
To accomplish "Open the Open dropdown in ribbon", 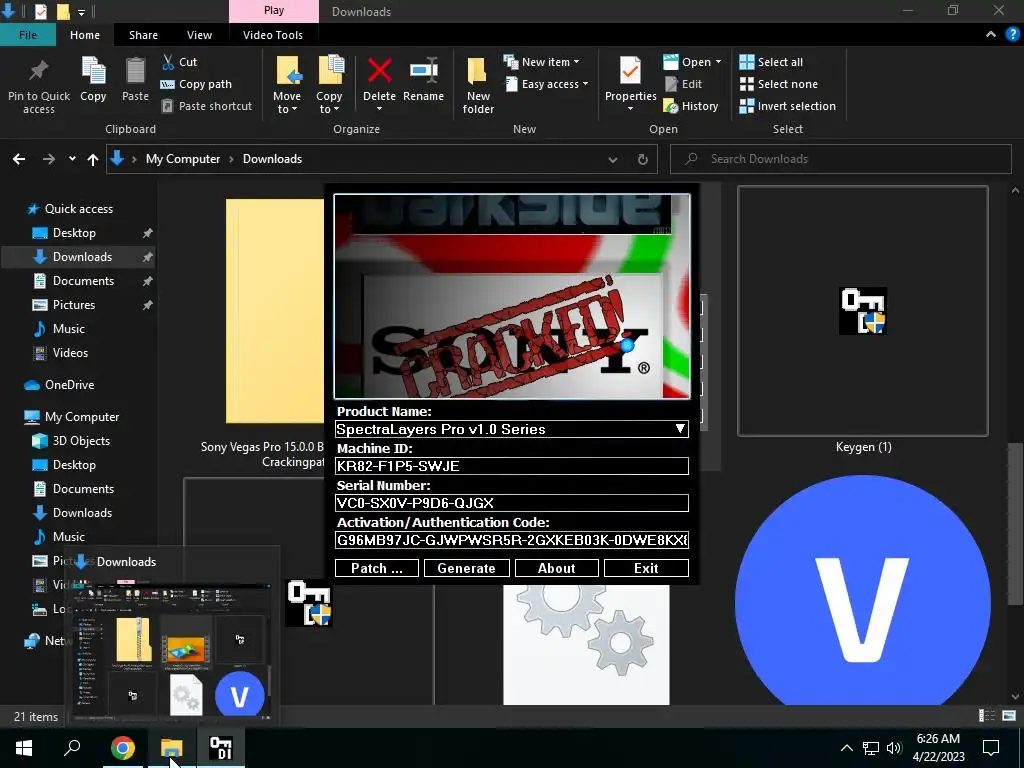I will [692, 62].
